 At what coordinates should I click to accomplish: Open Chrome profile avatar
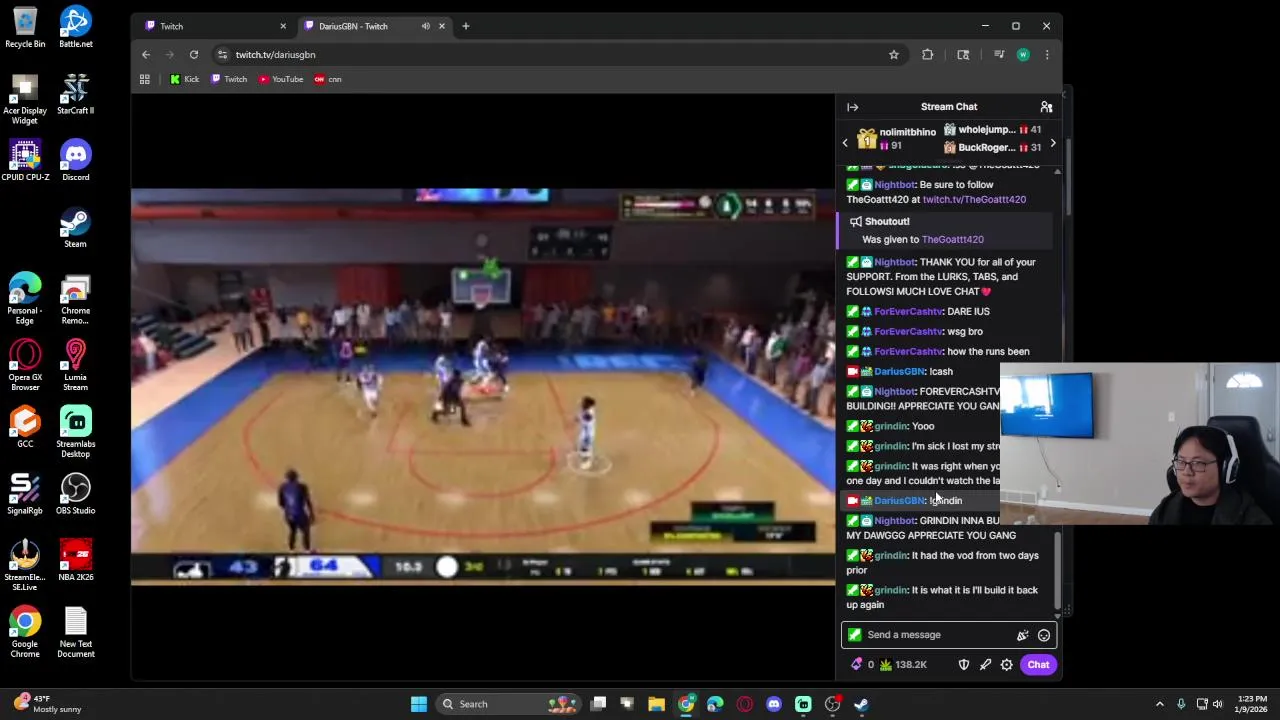pyautogui.click(x=1023, y=55)
